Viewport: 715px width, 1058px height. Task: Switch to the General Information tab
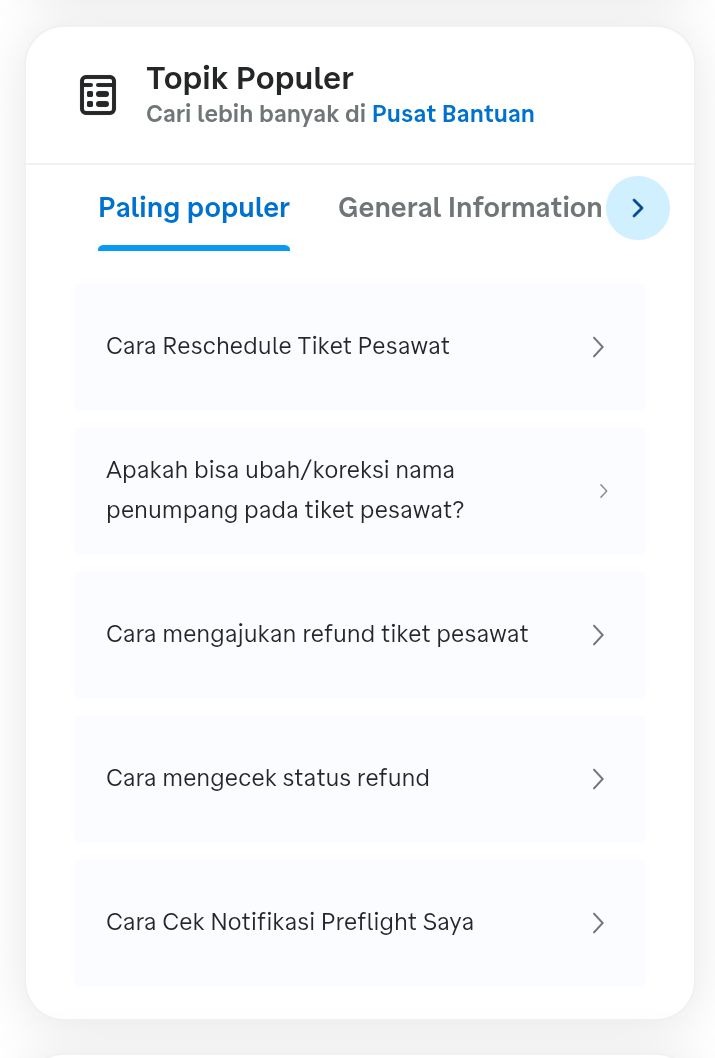point(470,208)
